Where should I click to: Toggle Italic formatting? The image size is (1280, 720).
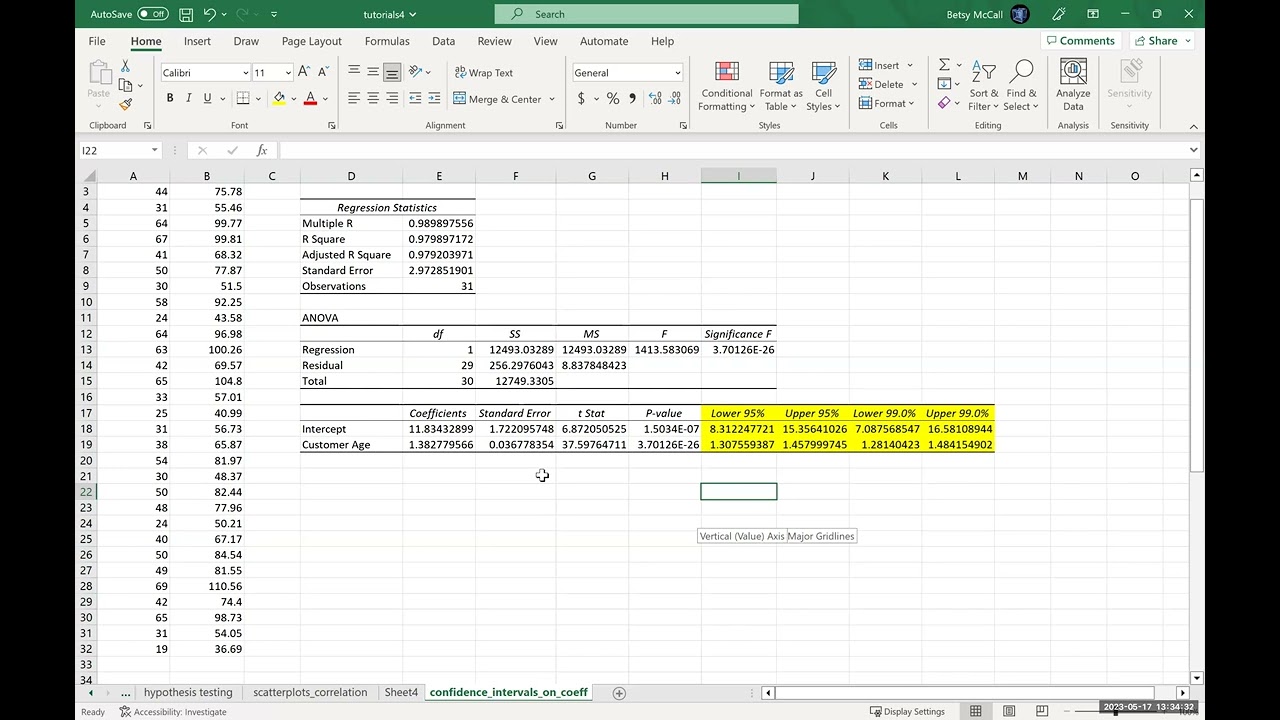pyautogui.click(x=188, y=98)
